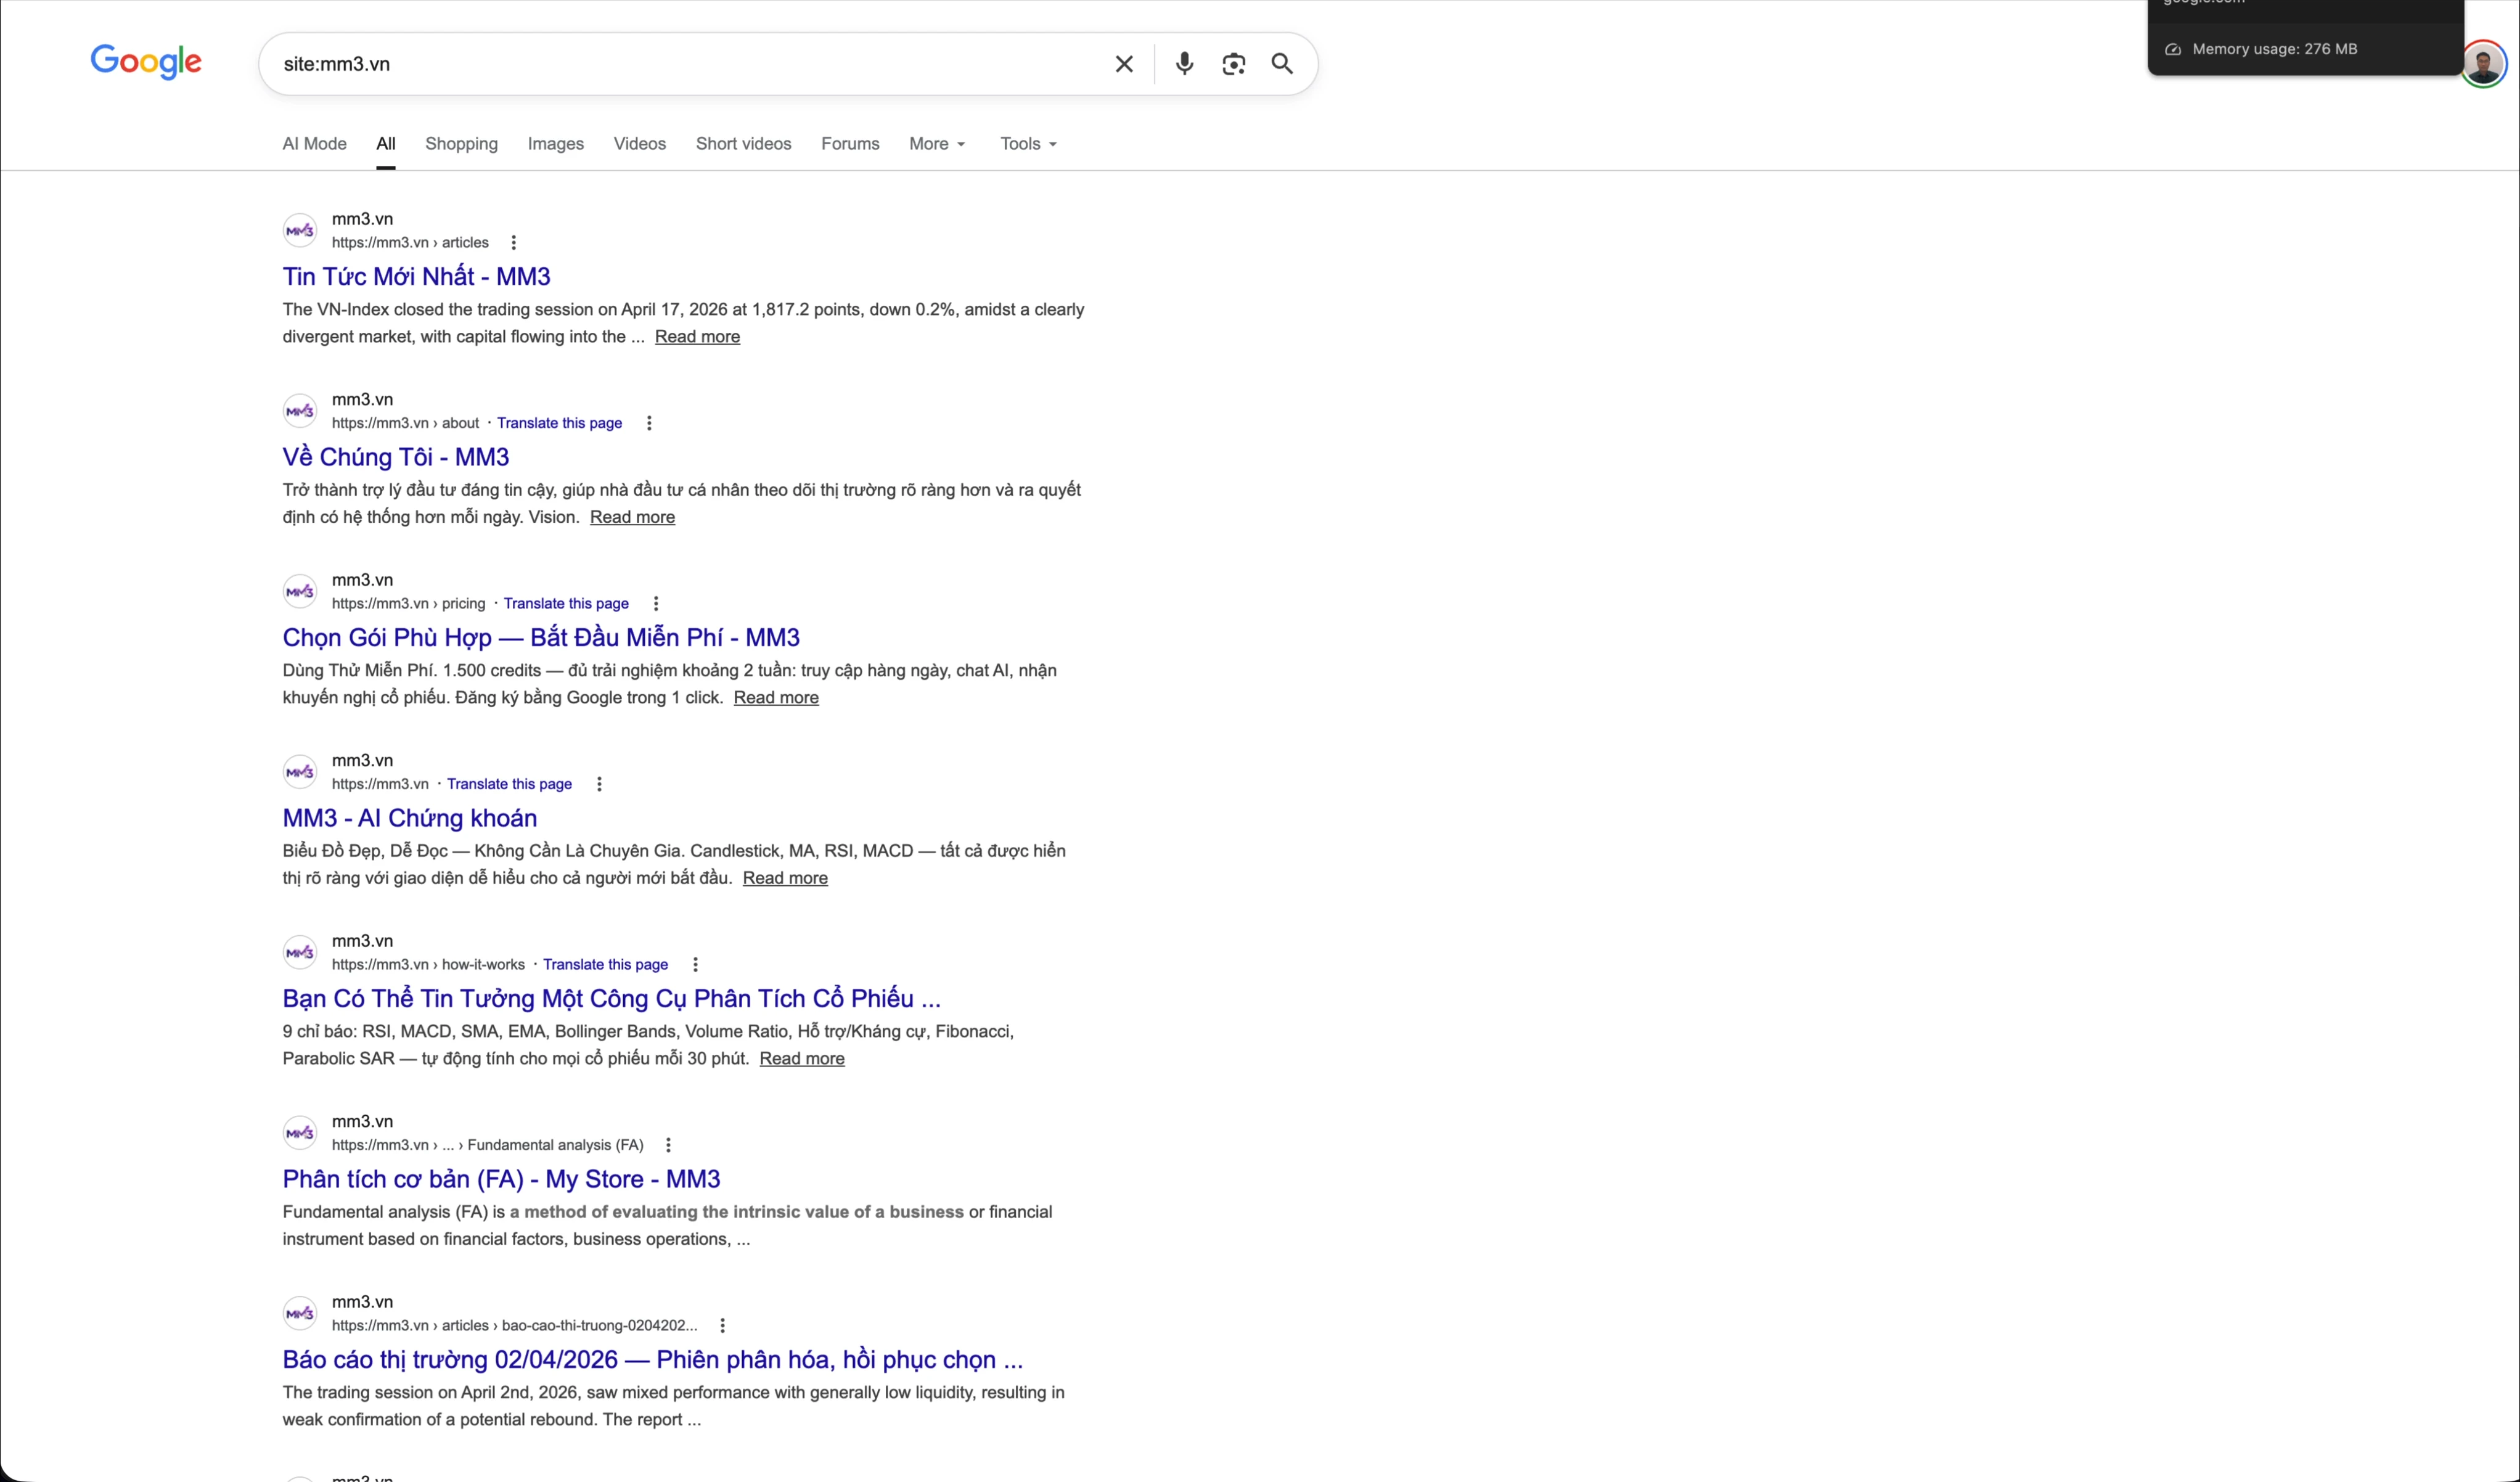Open the three-dot options for the pricing result
This screenshot has width=2520, height=1482.
coord(656,603)
